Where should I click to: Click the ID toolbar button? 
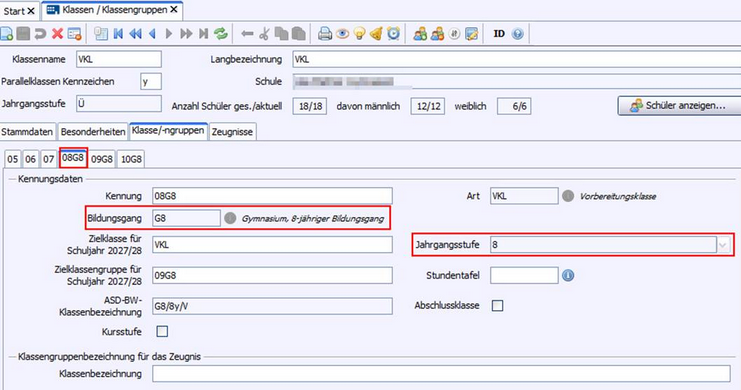(x=499, y=34)
